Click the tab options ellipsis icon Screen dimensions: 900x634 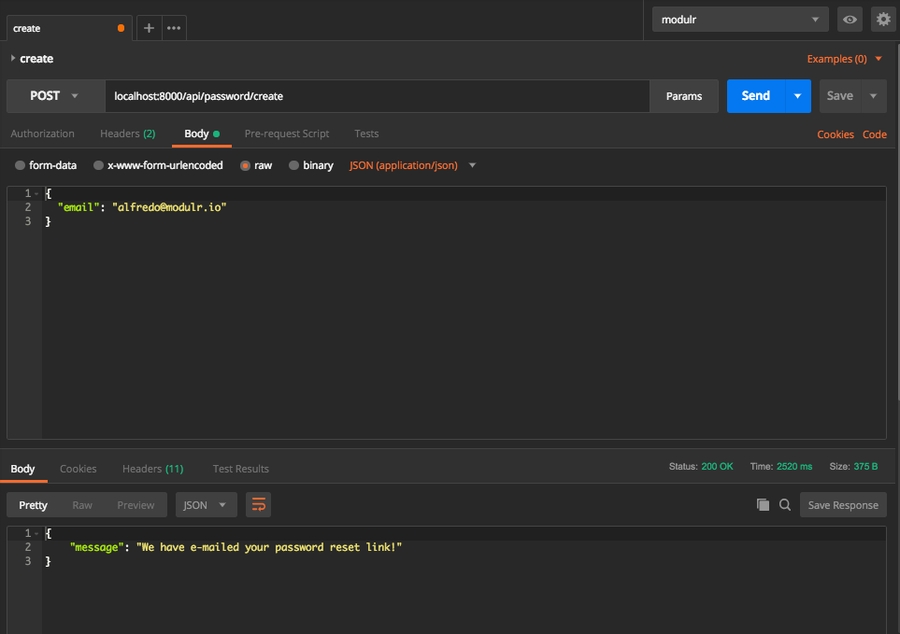(174, 28)
